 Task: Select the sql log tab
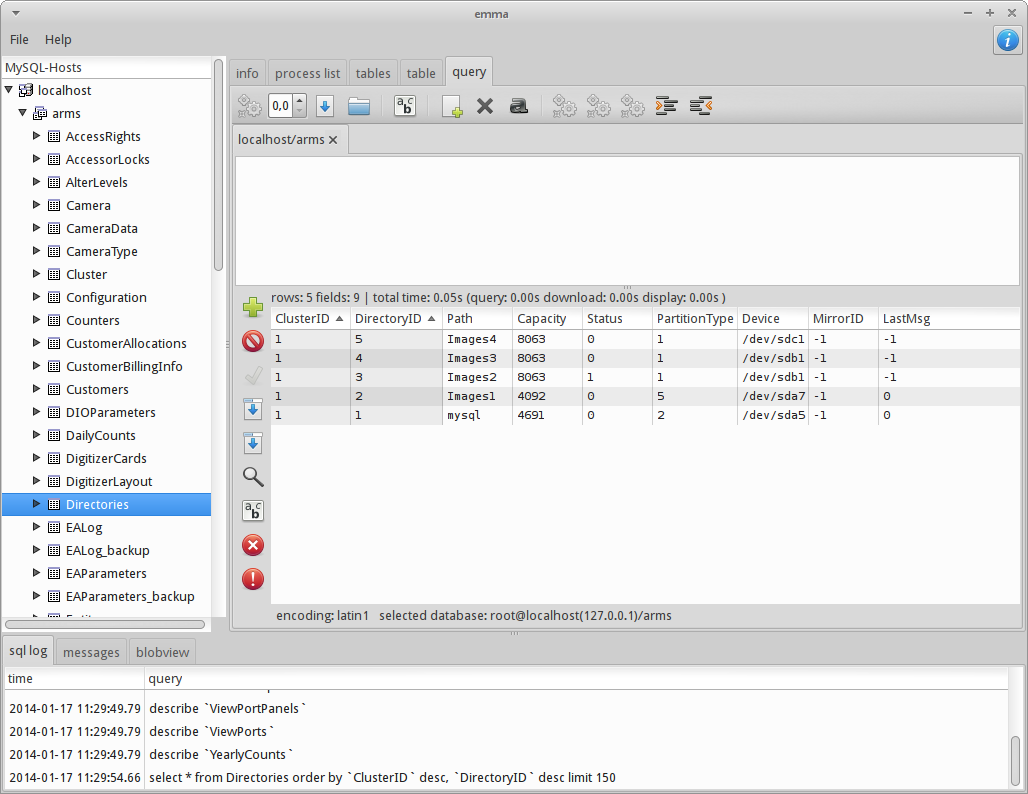tap(28, 651)
